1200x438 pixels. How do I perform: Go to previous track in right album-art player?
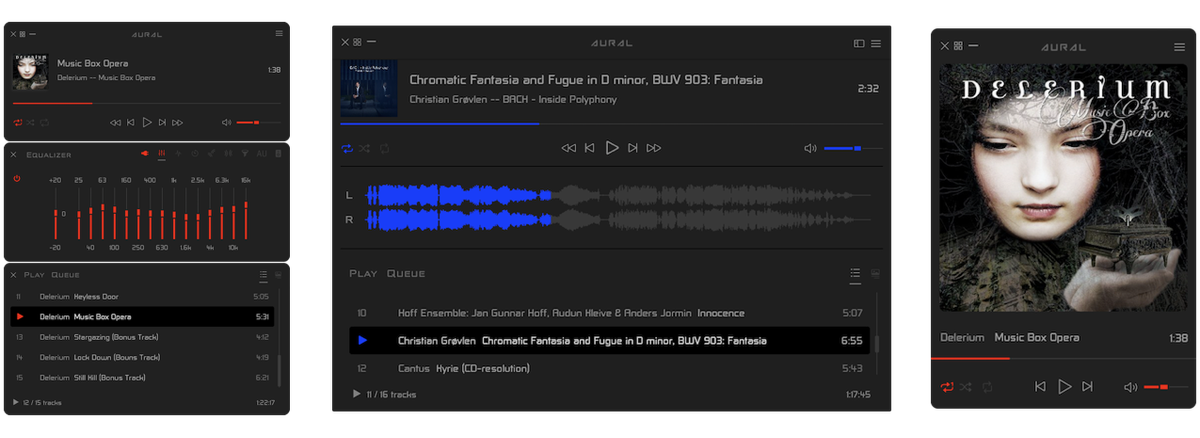point(1040,386)
